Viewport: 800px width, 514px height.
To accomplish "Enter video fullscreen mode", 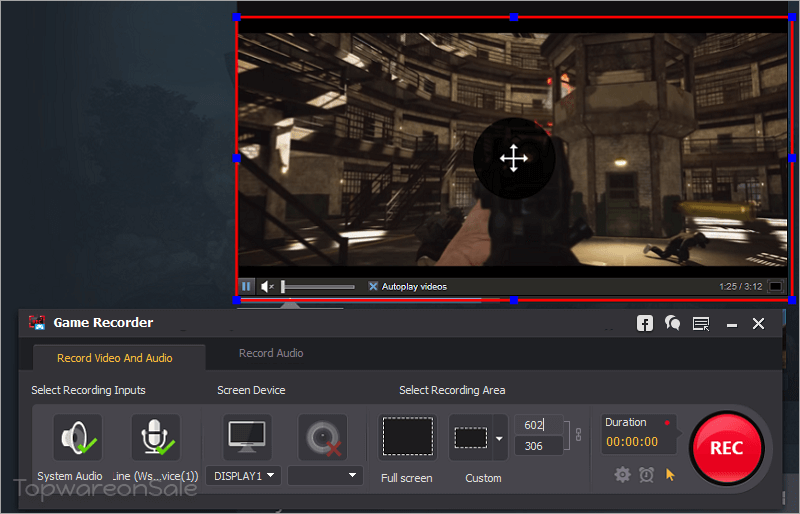I will 776,286.
